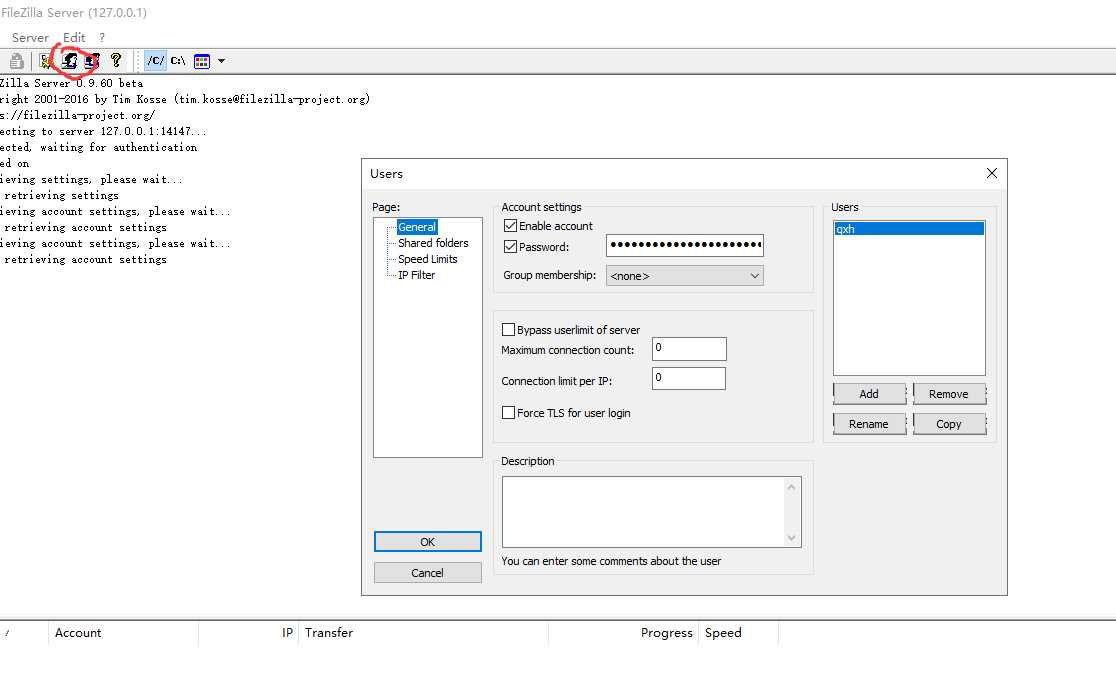Click the Speed column header
The image size is (1116, 678).
point(739,632)
